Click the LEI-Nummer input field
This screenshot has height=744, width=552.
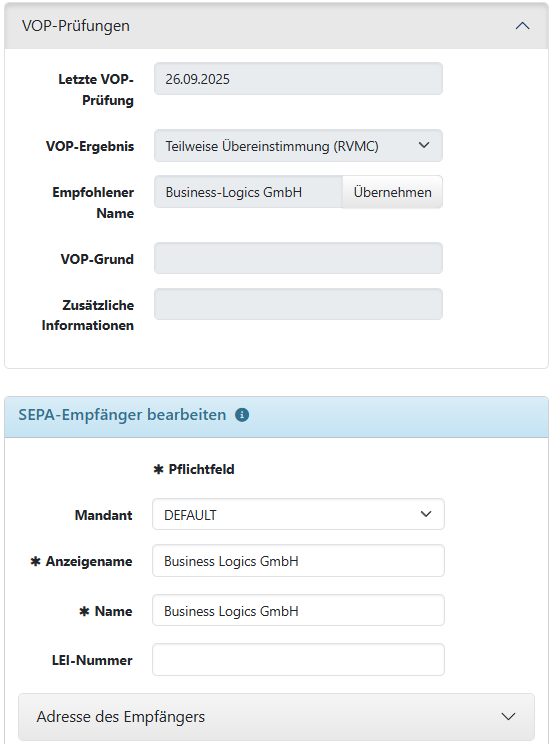pyautogui.click(x=298, y=660)
